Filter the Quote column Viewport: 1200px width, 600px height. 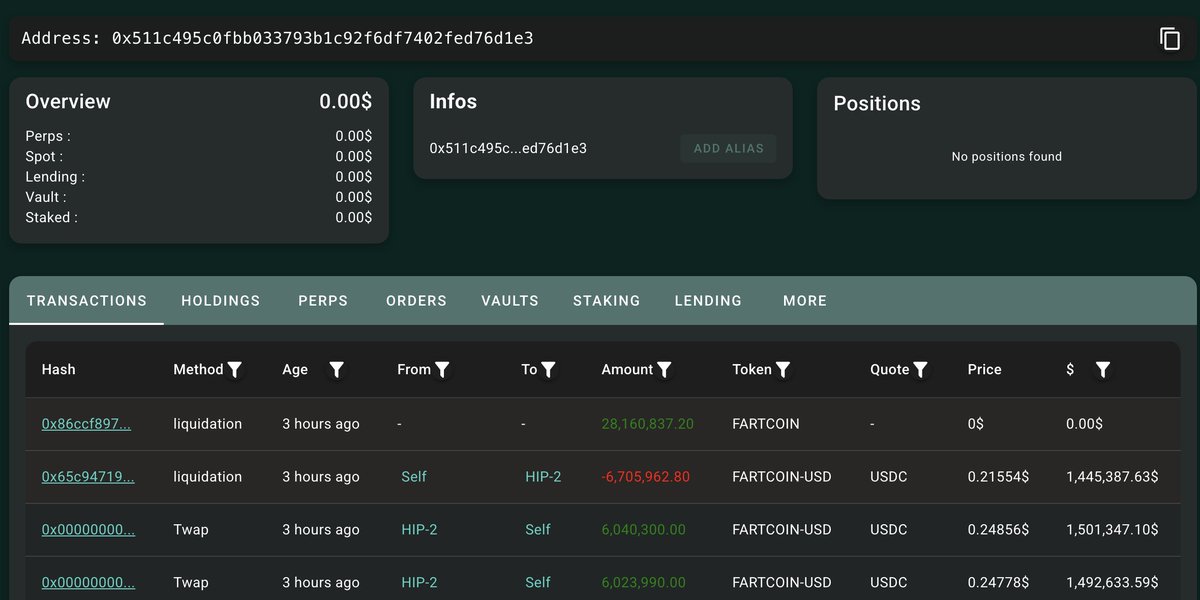[920, 370]
